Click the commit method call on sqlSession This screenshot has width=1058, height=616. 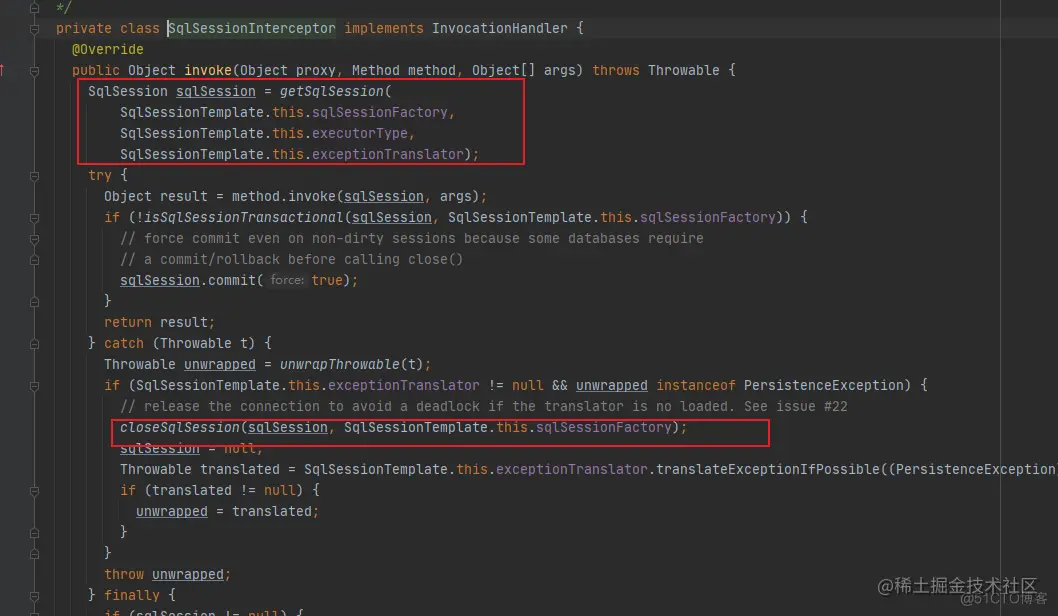(x=231, y=280)
